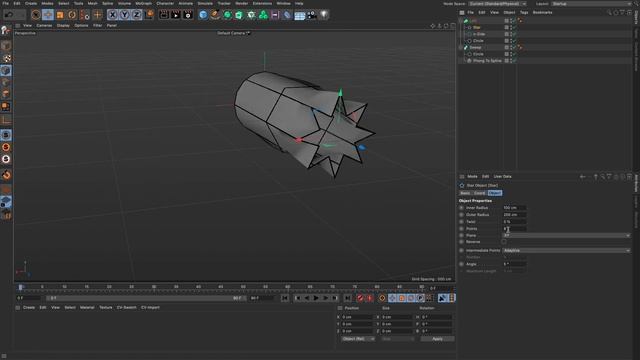The width and height of the screenshot is (640, 360).
Task: Open the File menu in menu bar
Action: click(x=6, y=3)
